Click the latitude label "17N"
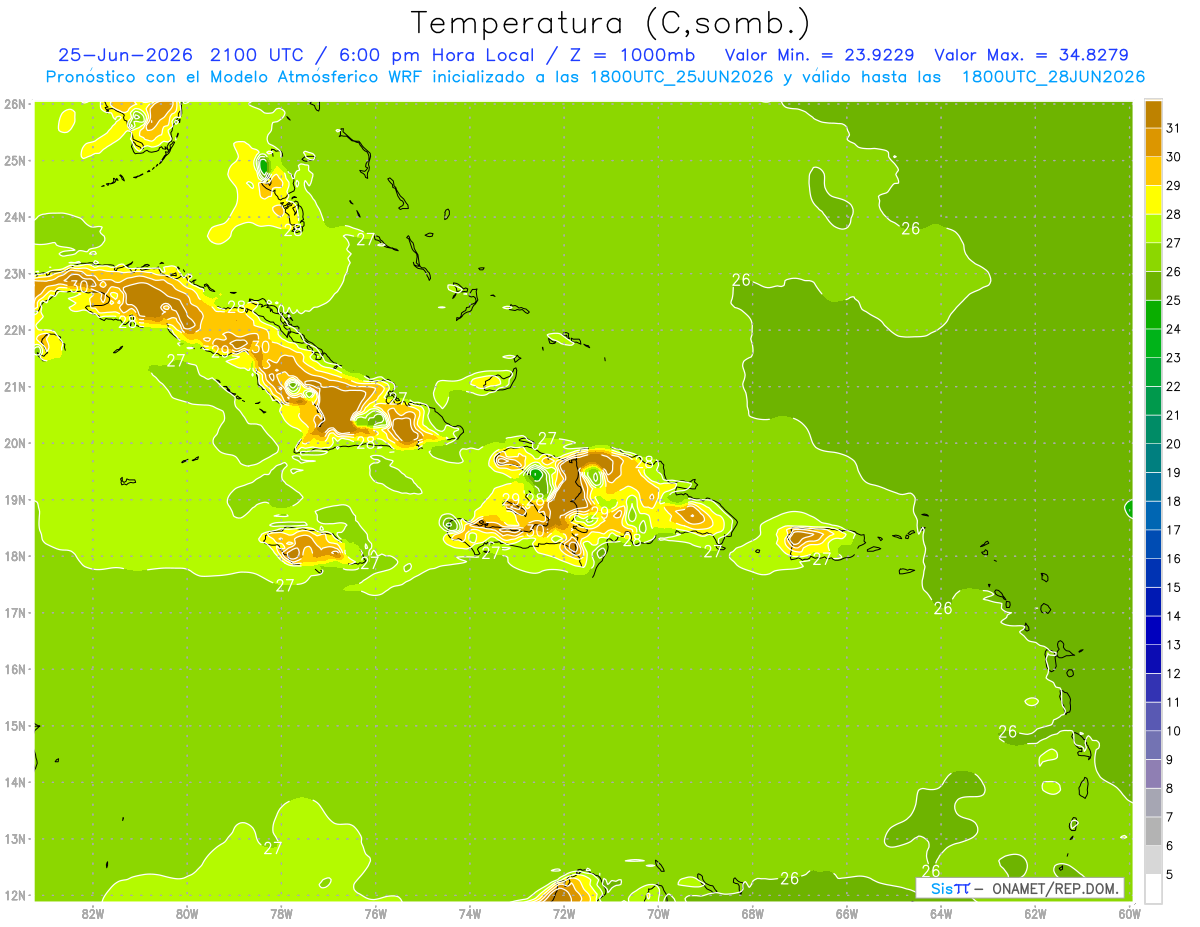The width and height of the screenshot is (1200, 927). (x=15, y=612)
